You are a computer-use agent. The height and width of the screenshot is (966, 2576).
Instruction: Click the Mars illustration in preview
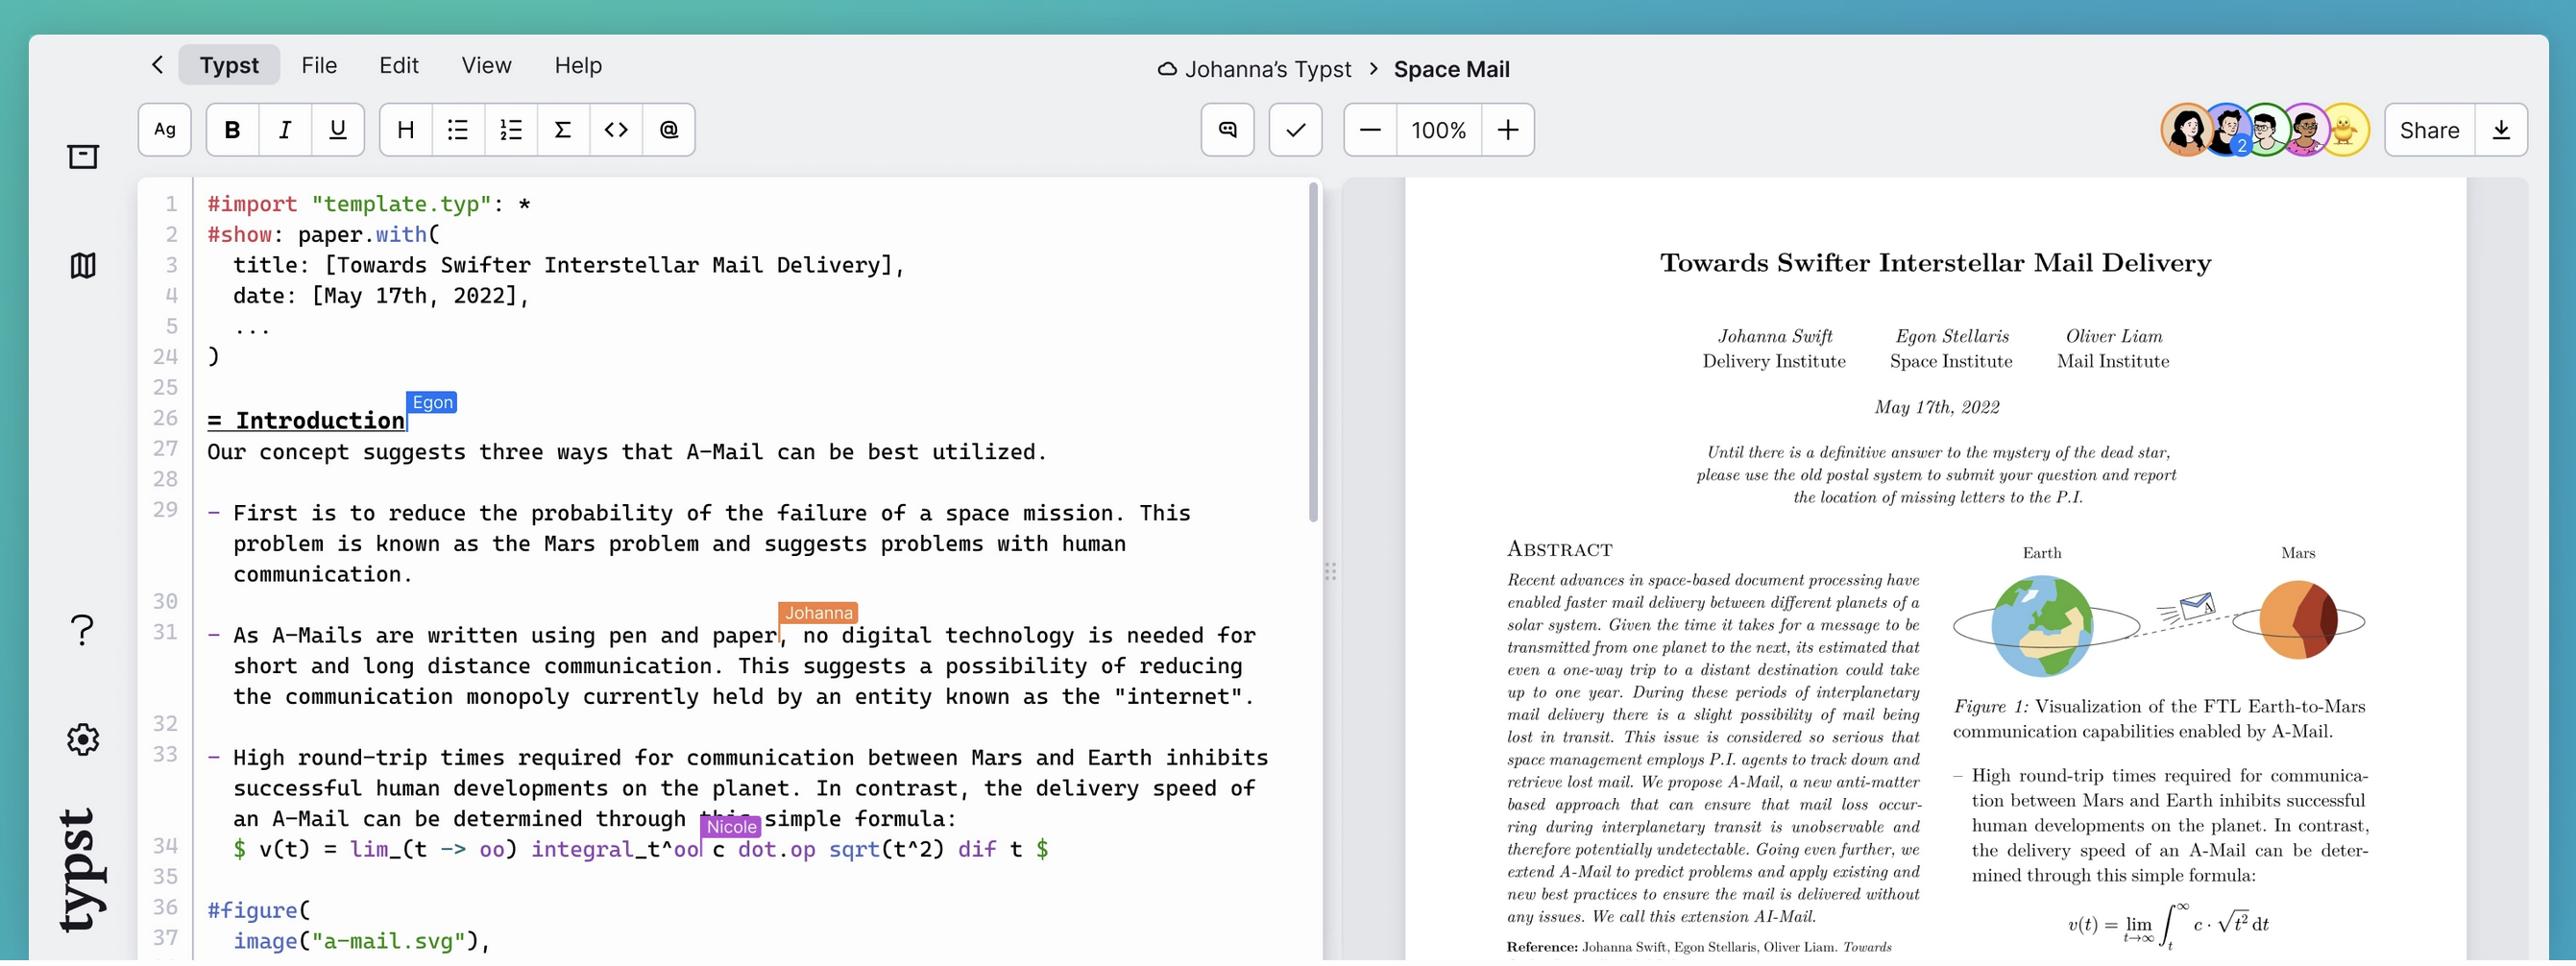(x=2298, y=620)
